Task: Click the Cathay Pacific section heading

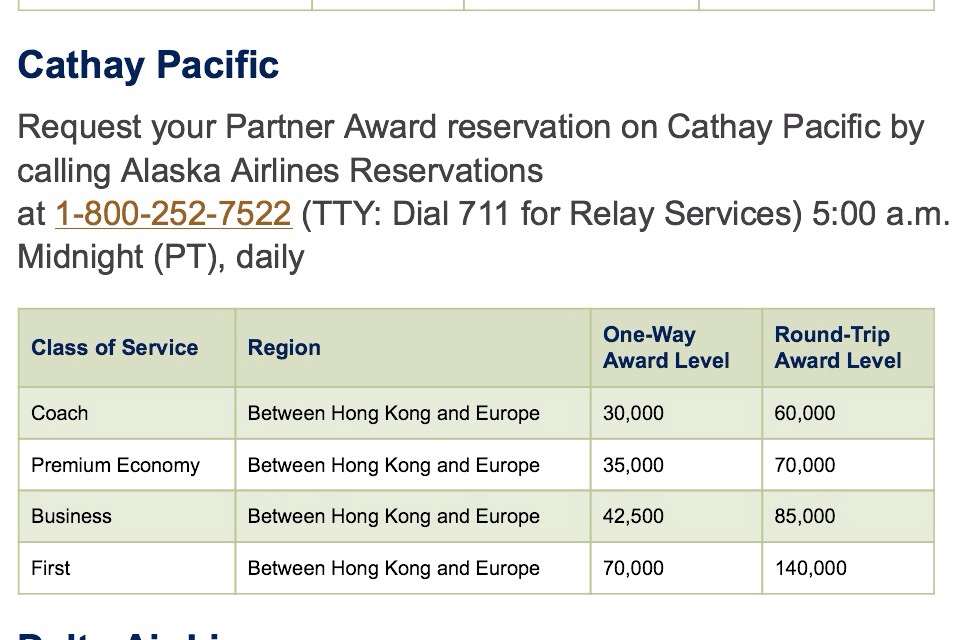Action: (148, 66)
